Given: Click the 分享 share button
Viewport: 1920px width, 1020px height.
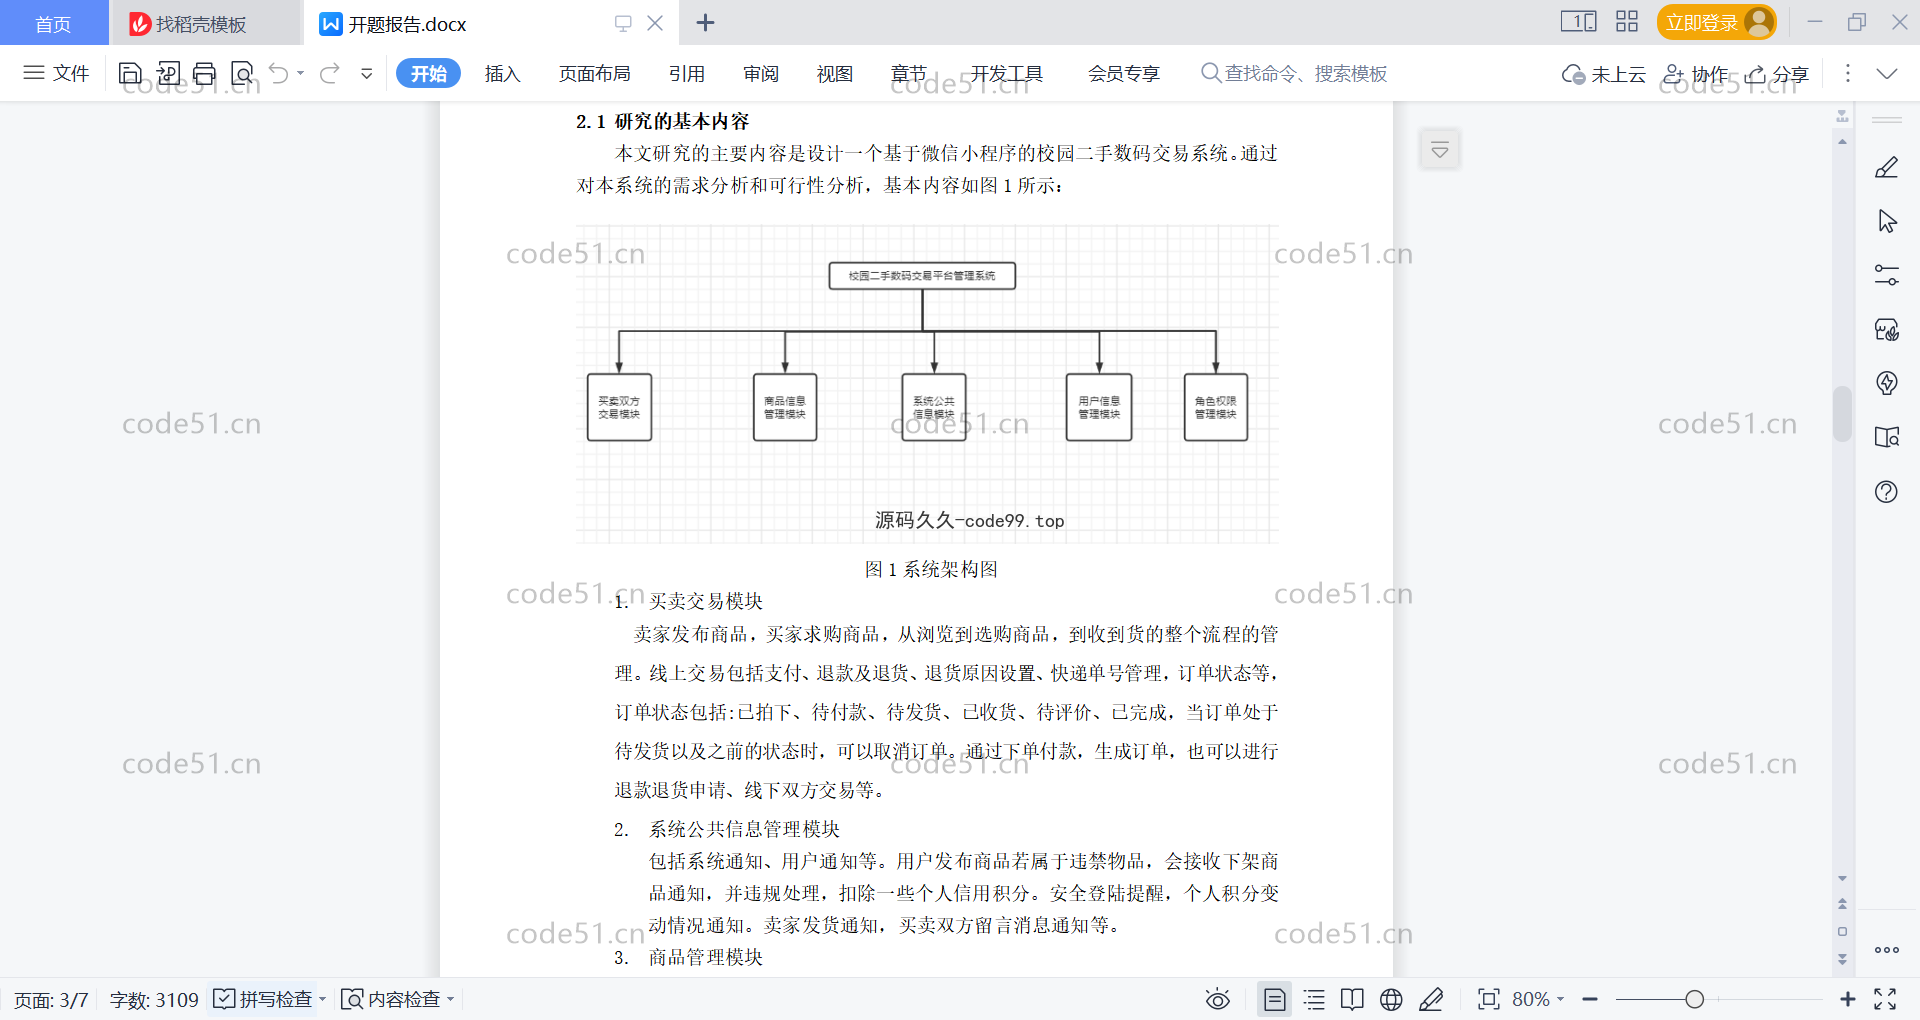Looking at the screenshot, I should click(x=1777, y=74).
